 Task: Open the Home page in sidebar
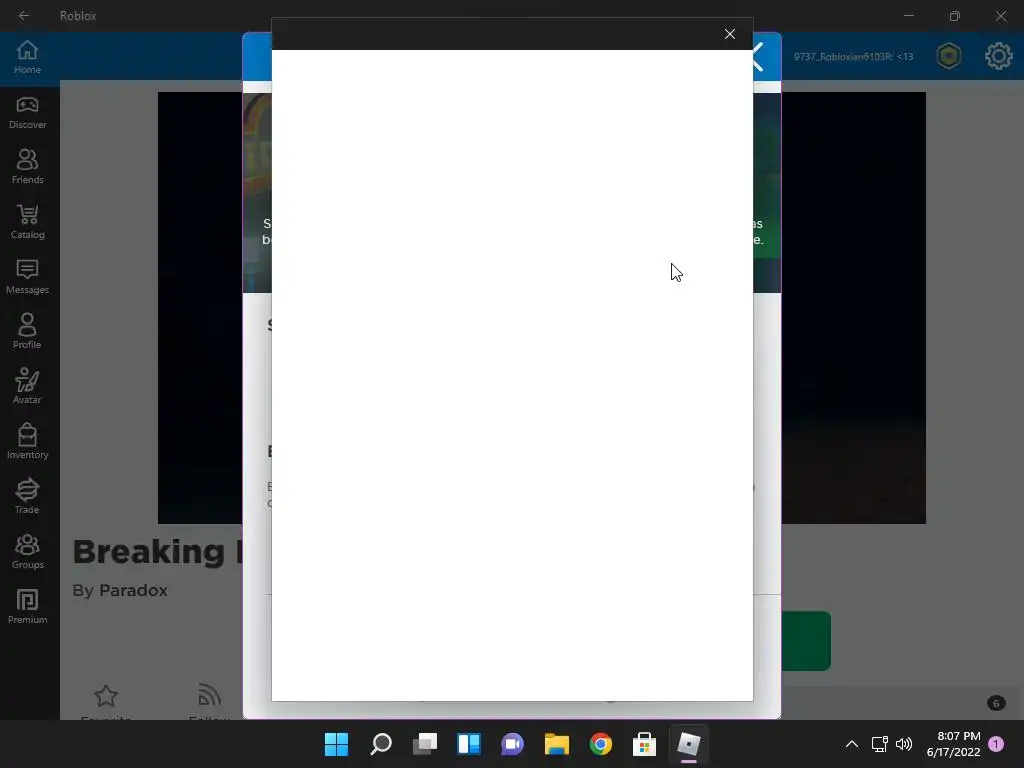tap(27, 57)
